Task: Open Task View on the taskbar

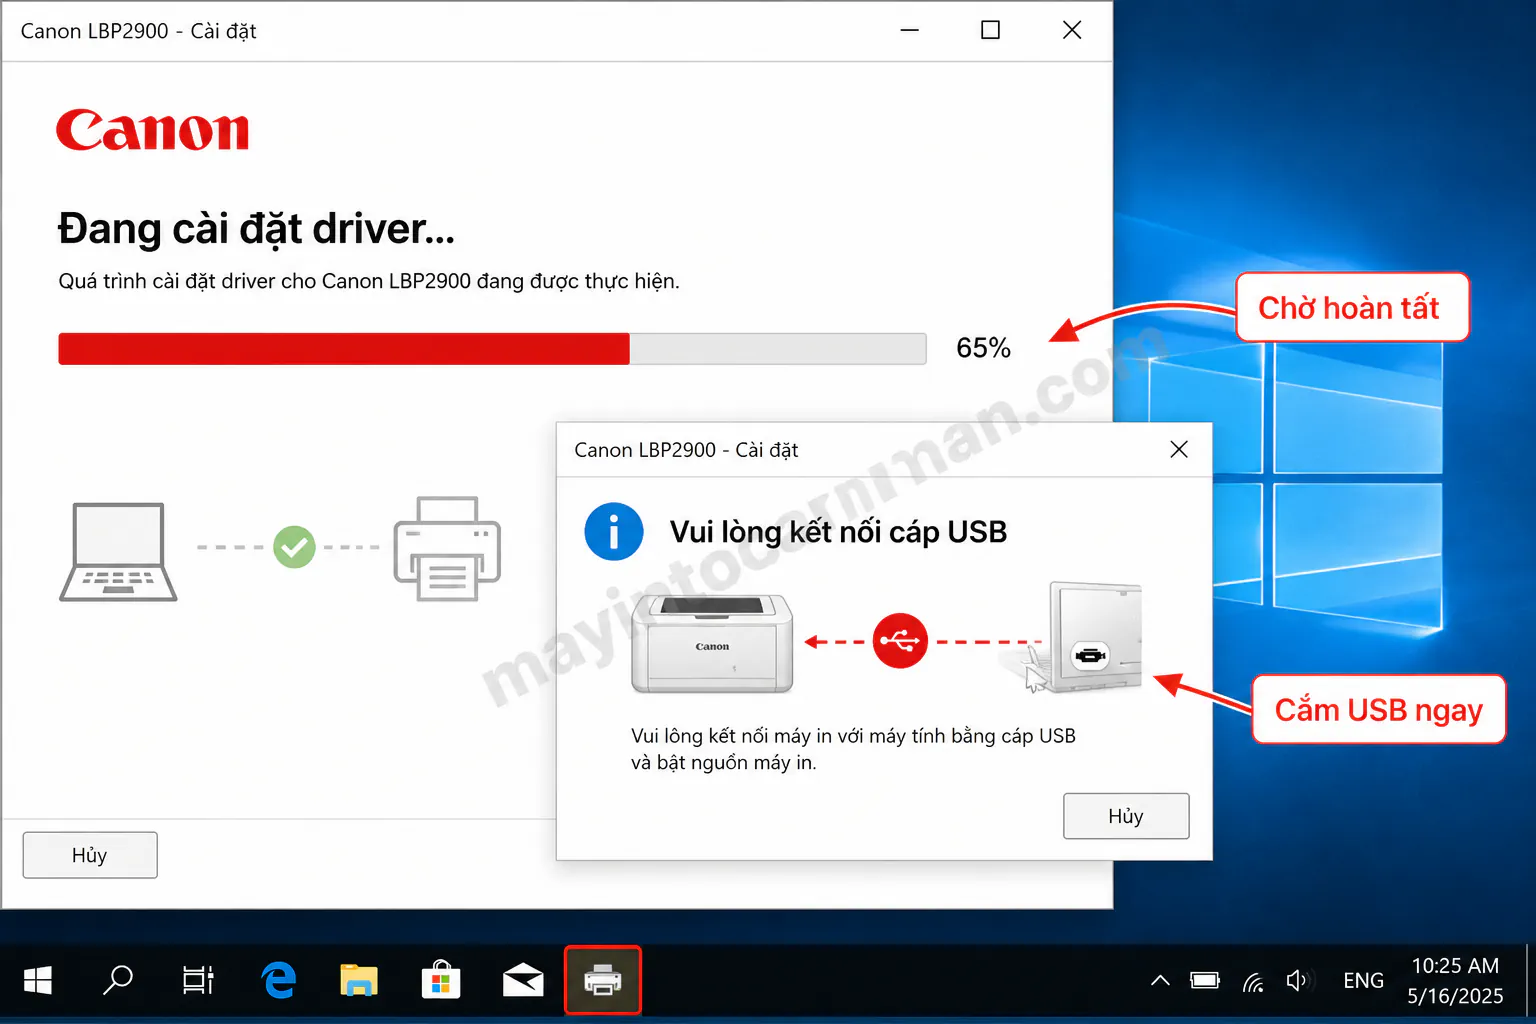Action: 198,980
